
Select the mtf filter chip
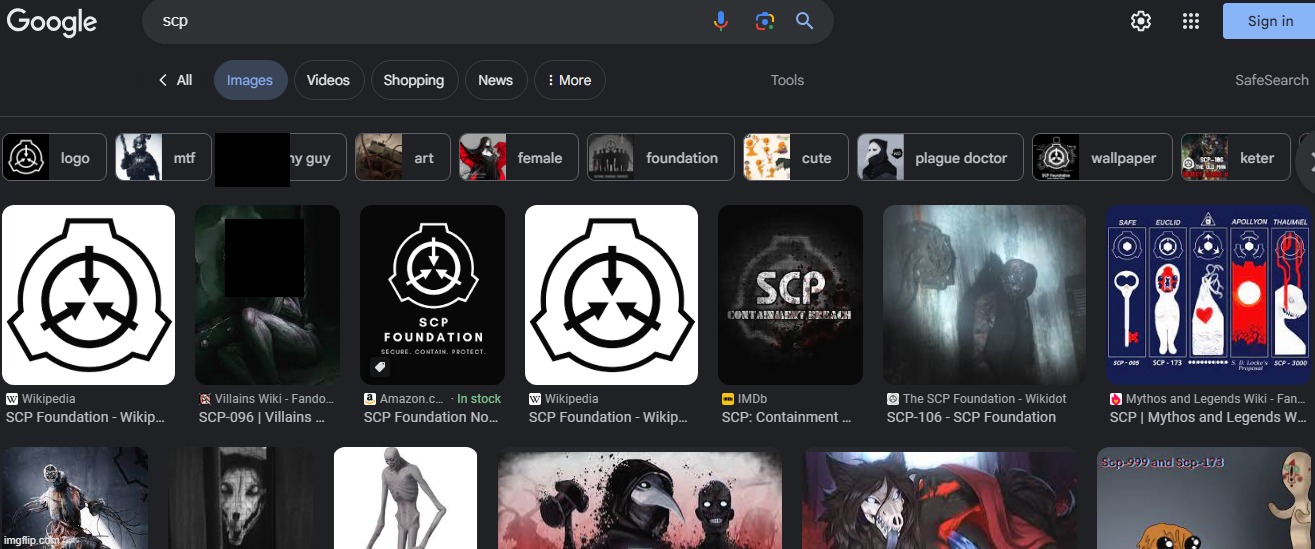161,157
